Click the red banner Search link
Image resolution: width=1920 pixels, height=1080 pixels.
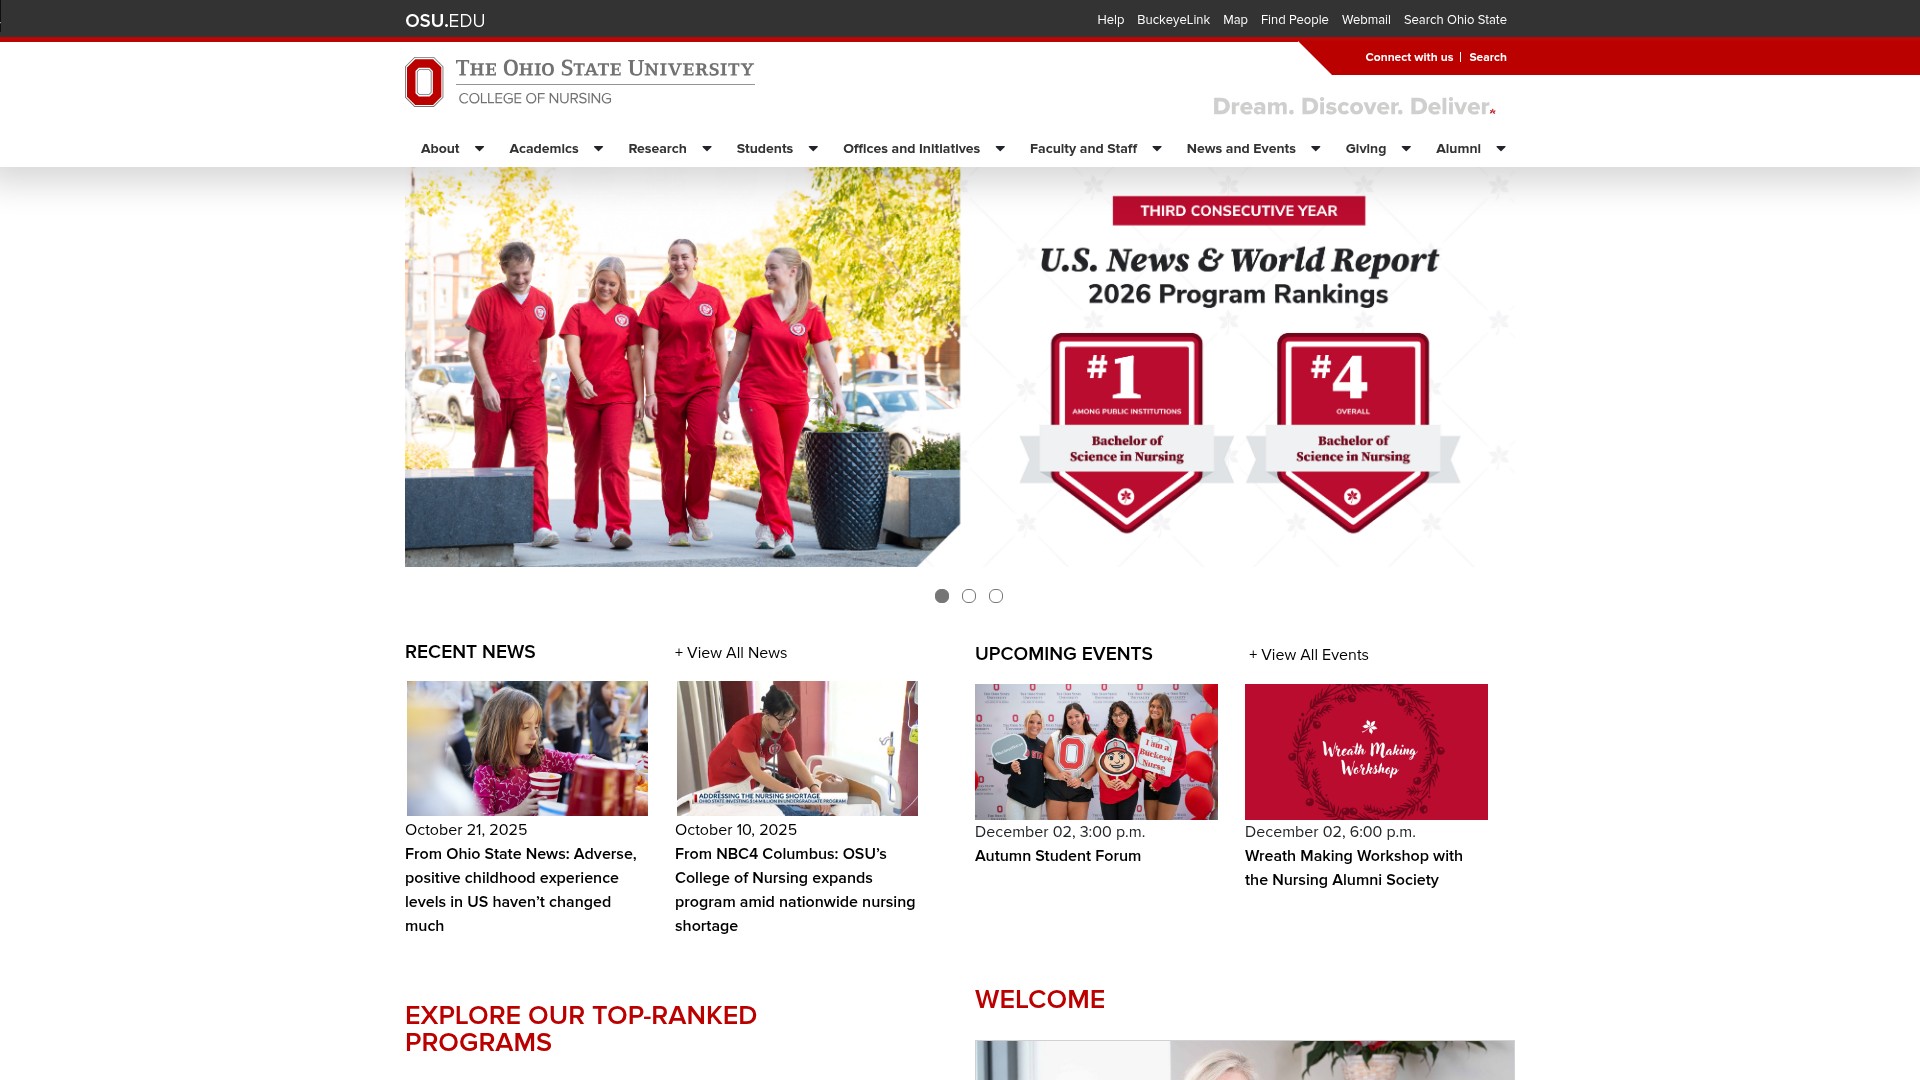tap(1488, 57)
